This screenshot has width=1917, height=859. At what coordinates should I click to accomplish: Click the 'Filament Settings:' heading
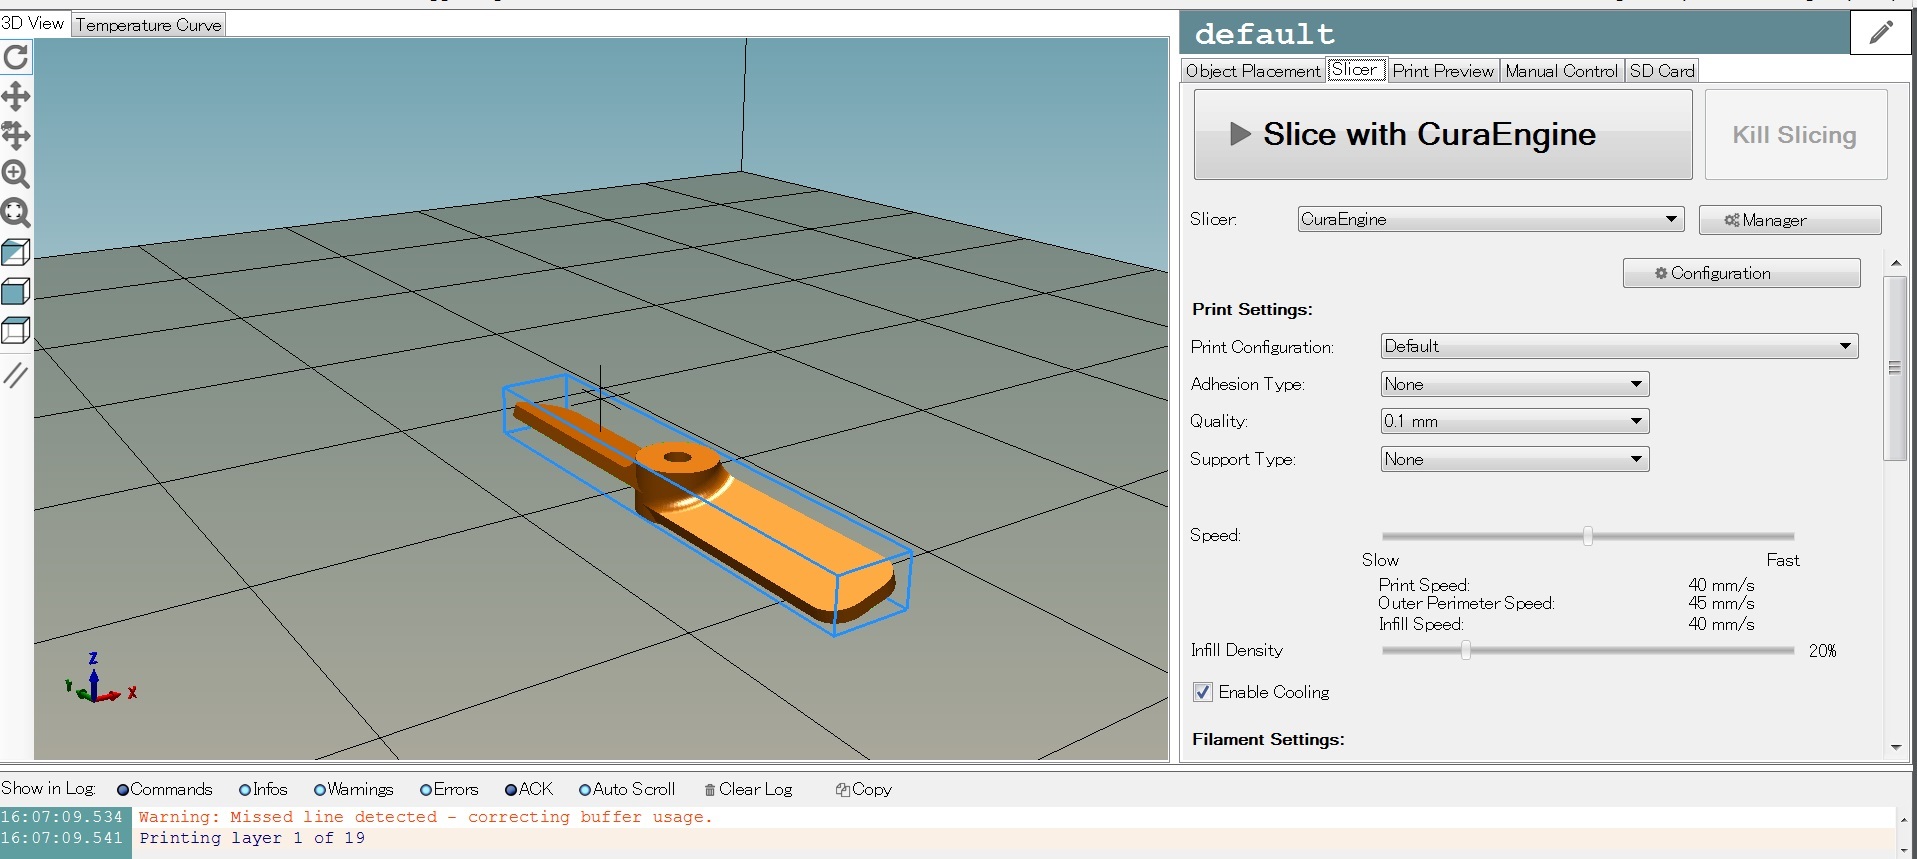1268,739
